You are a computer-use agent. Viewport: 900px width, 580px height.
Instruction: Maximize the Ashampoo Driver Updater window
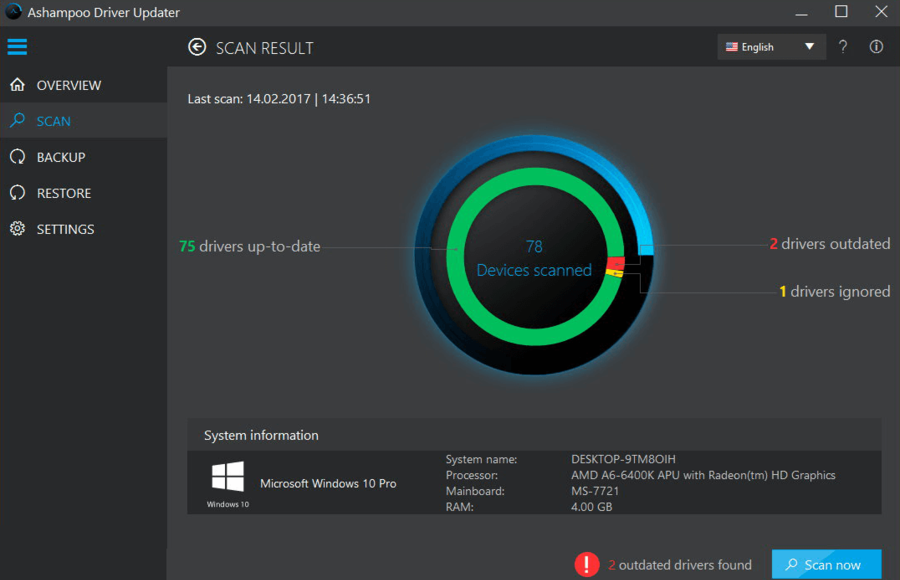pos(841,11)
